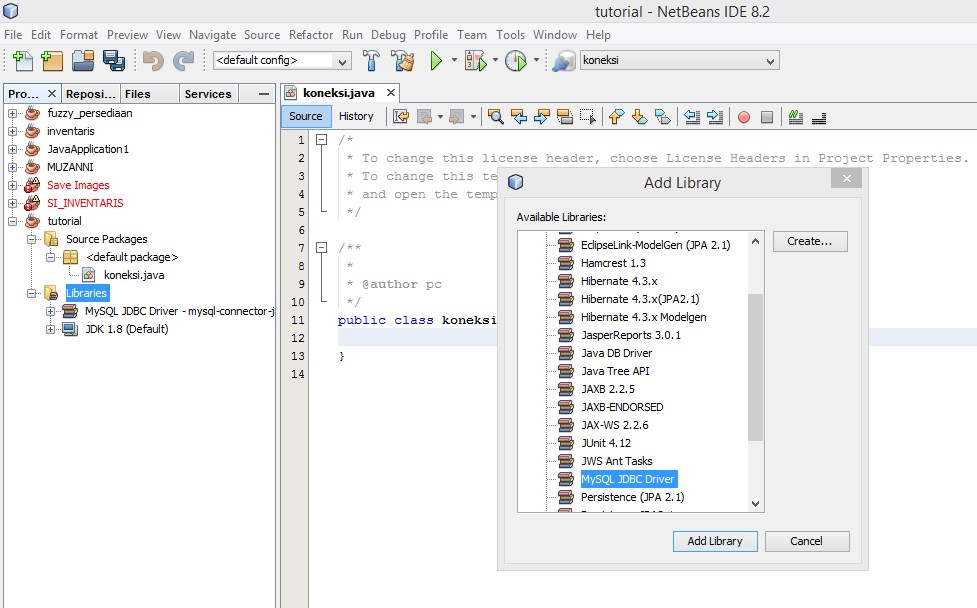Click the New Project toolbar icon
The width and height of the screenshot is (977, 608).
point(52,61)
